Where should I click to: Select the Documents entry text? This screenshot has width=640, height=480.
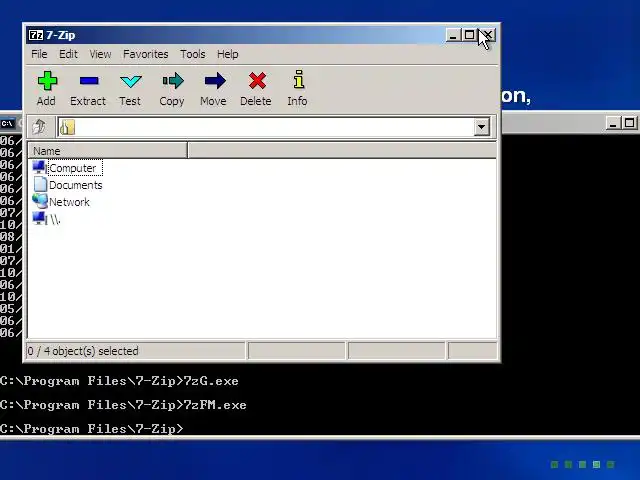click(76, 185)
